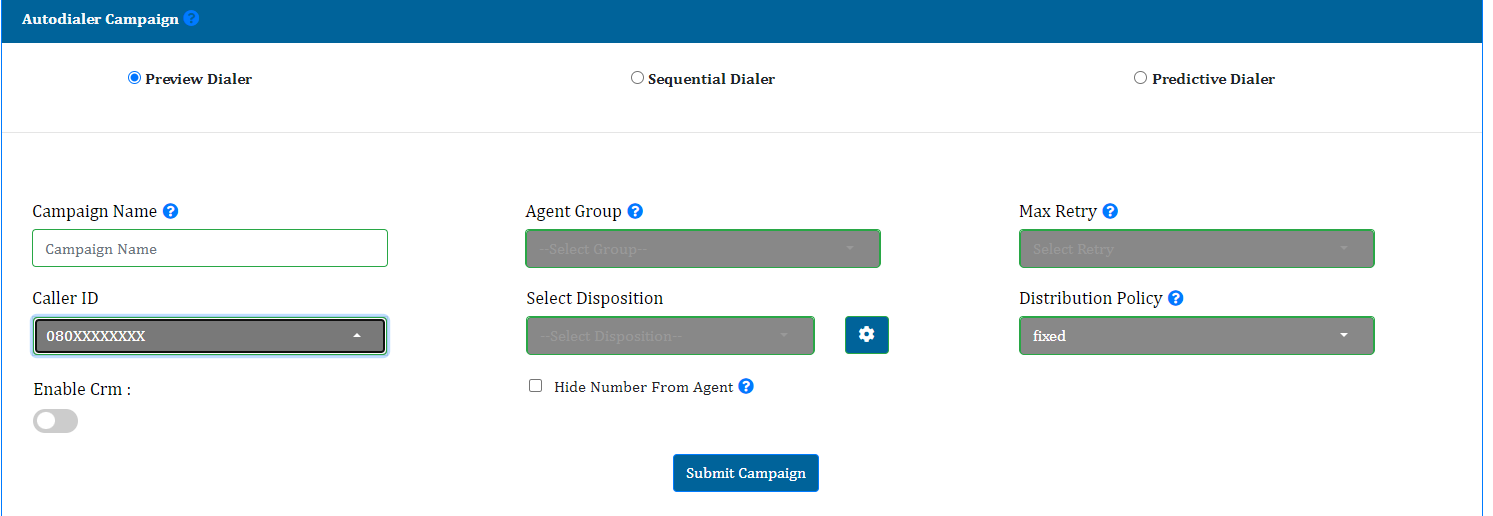The image size is (1493, 516).
Task: Open the Caller ID dropdown 080XXXXXXXX
Action: (210, 336)
